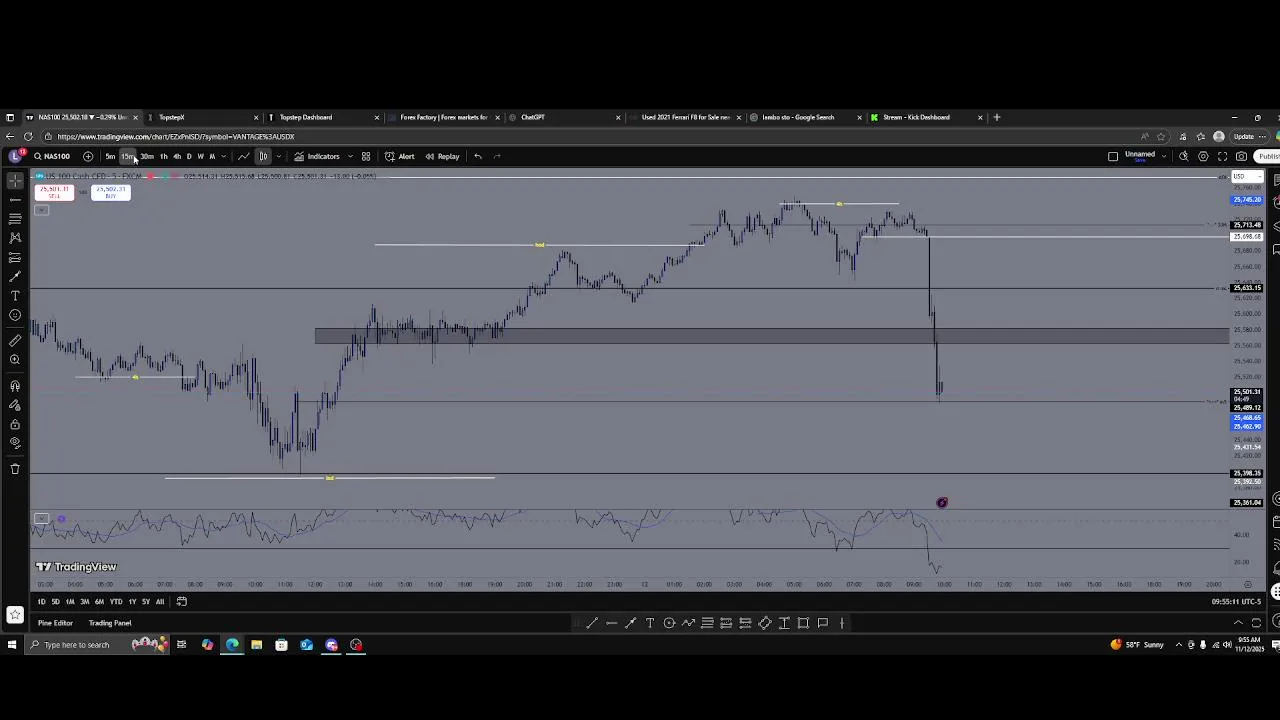Enter fullscreen mode

pos(1222,156)
